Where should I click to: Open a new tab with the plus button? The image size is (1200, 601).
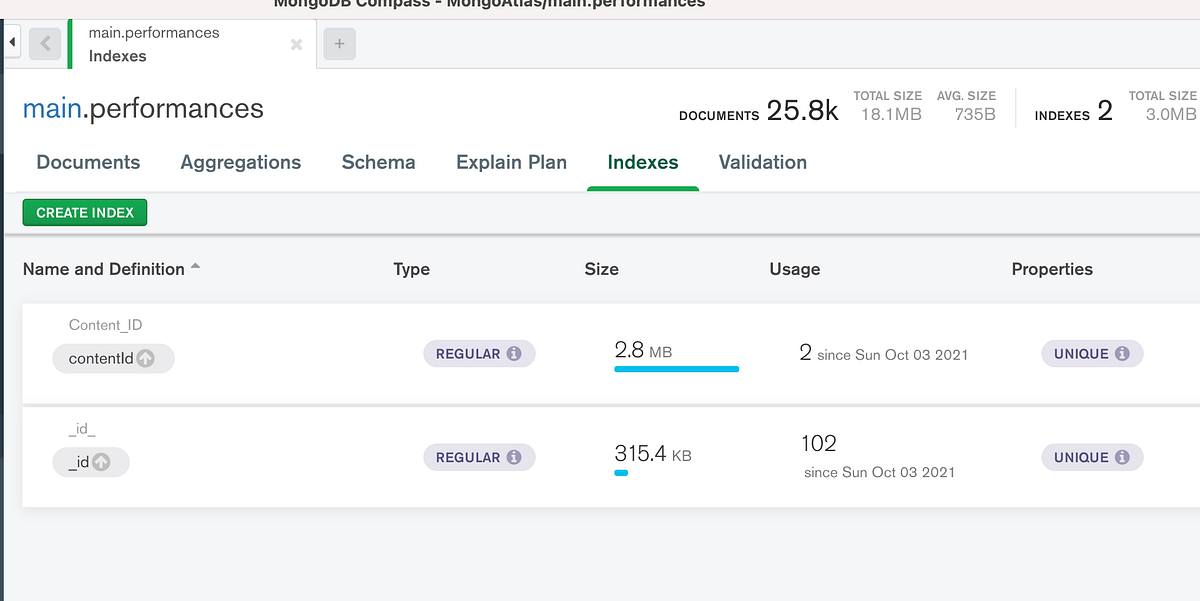338,42
